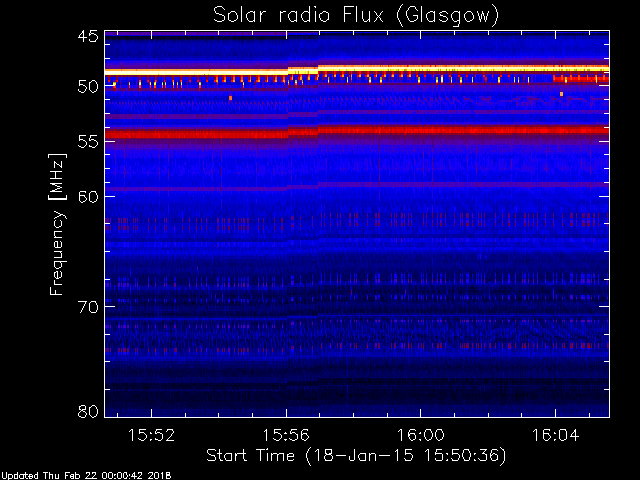Click the "Start Time (18-Jan-15 15:50:36)" axis label
Screen dimensions: 640x480
pos(356,456)
